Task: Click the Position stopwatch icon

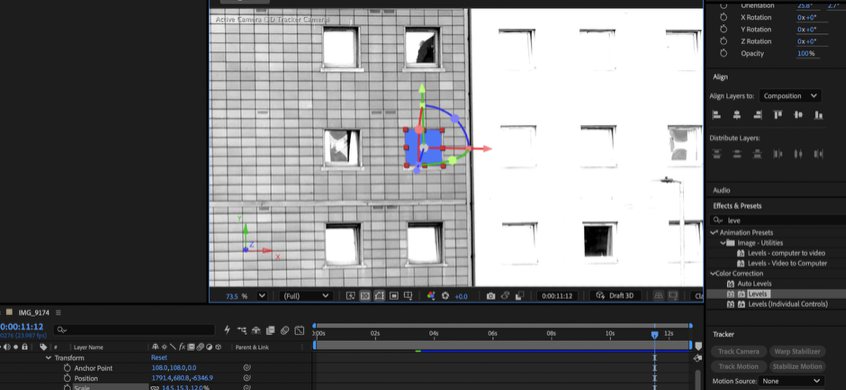Action: tap(67, 378)
